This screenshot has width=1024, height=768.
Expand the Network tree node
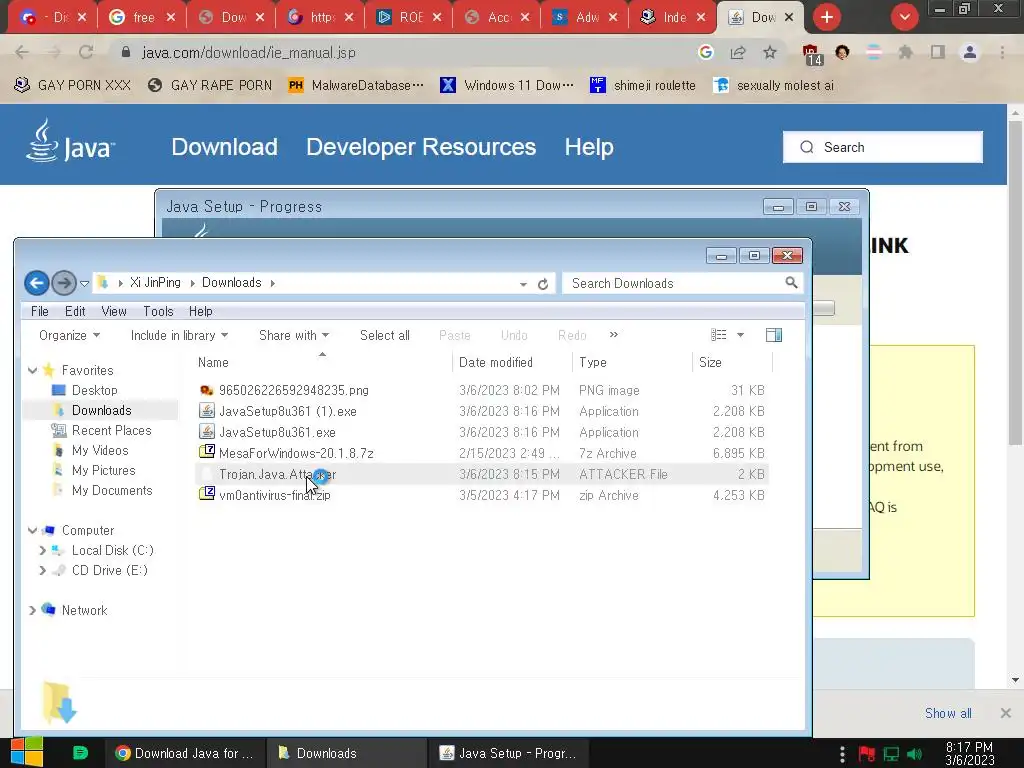(32, 610)
